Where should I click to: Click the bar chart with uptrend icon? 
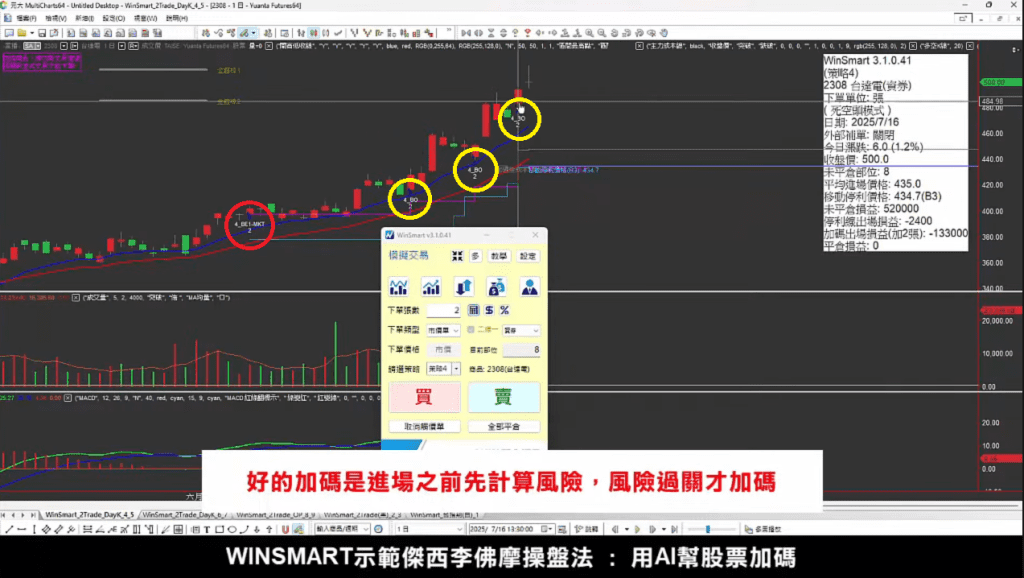[x=431, y=287]
